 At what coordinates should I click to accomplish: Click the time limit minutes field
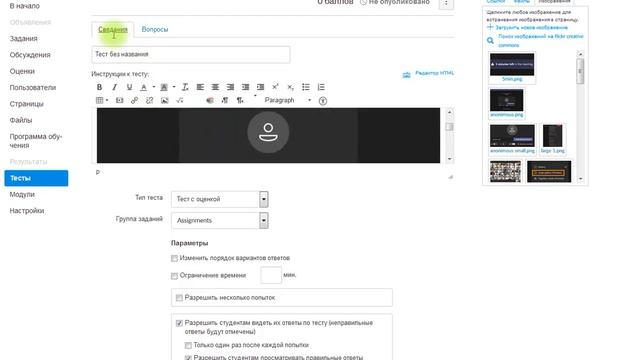pos(271,275)
